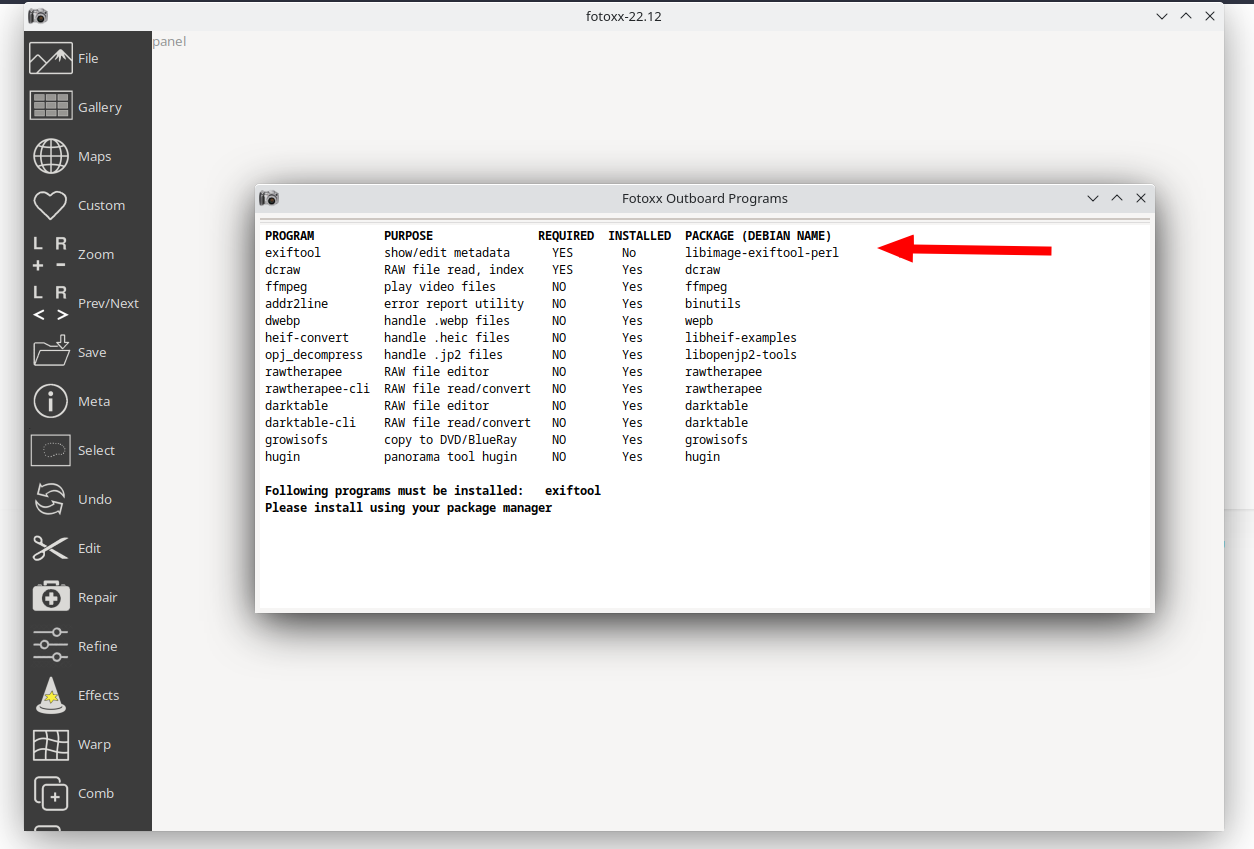Click the Zoom label in sidebar
This screenshot has width=1254, height=849.
pos(96,254)
